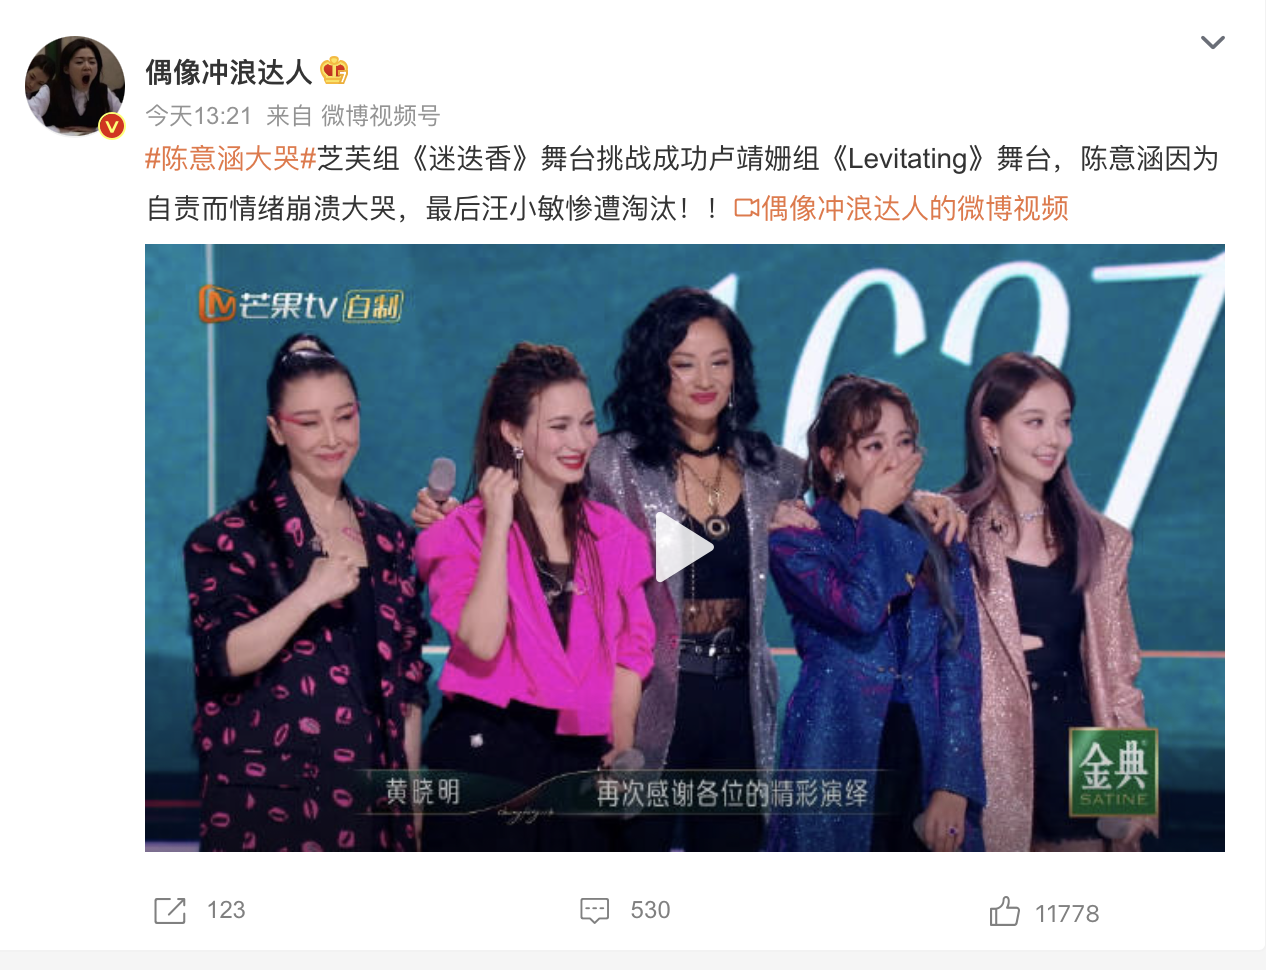Click the post body text to open it

pyautogui.click(x=681, y=184)
